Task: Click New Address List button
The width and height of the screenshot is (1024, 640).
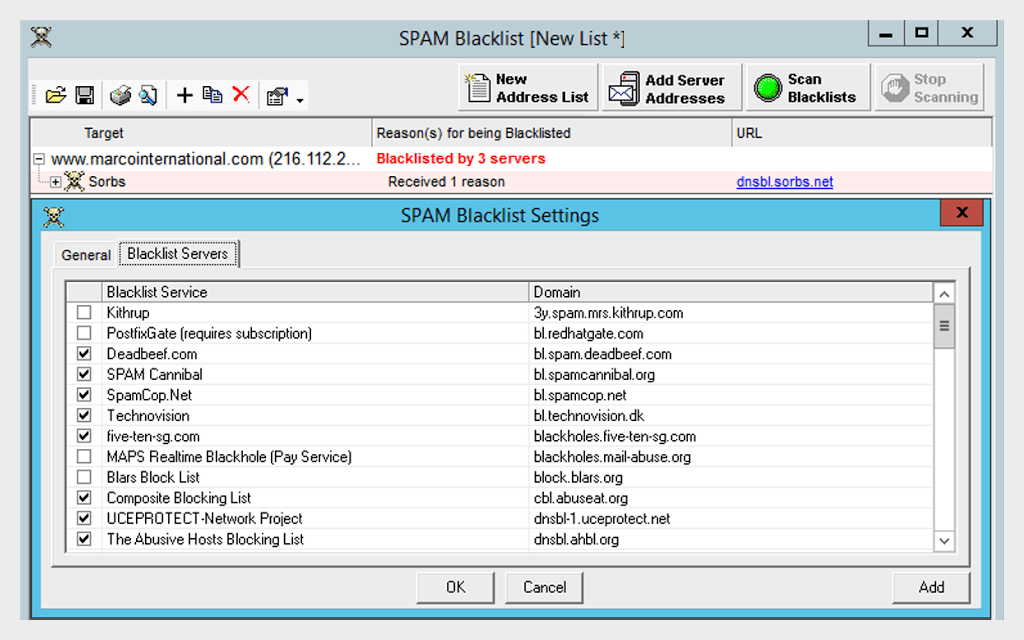Action: click(x=528, y=88)
